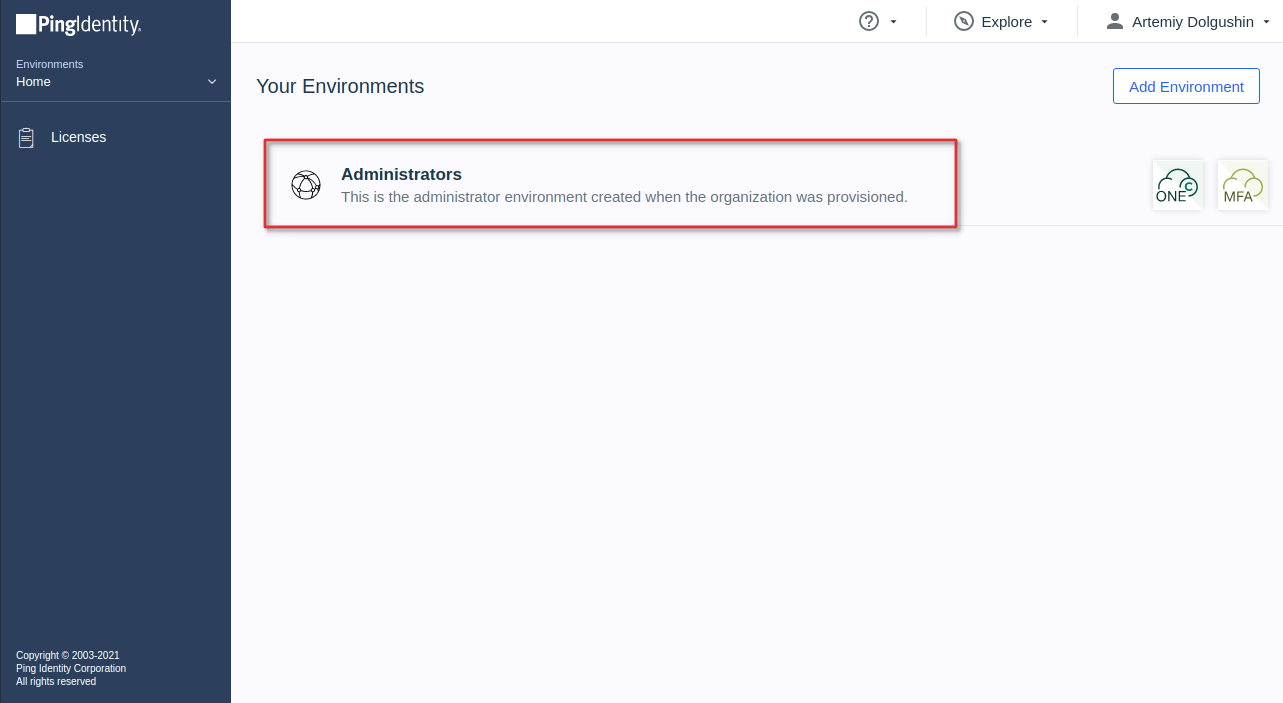Click the Administrators environment globe icon

click(x=306, y=185)
